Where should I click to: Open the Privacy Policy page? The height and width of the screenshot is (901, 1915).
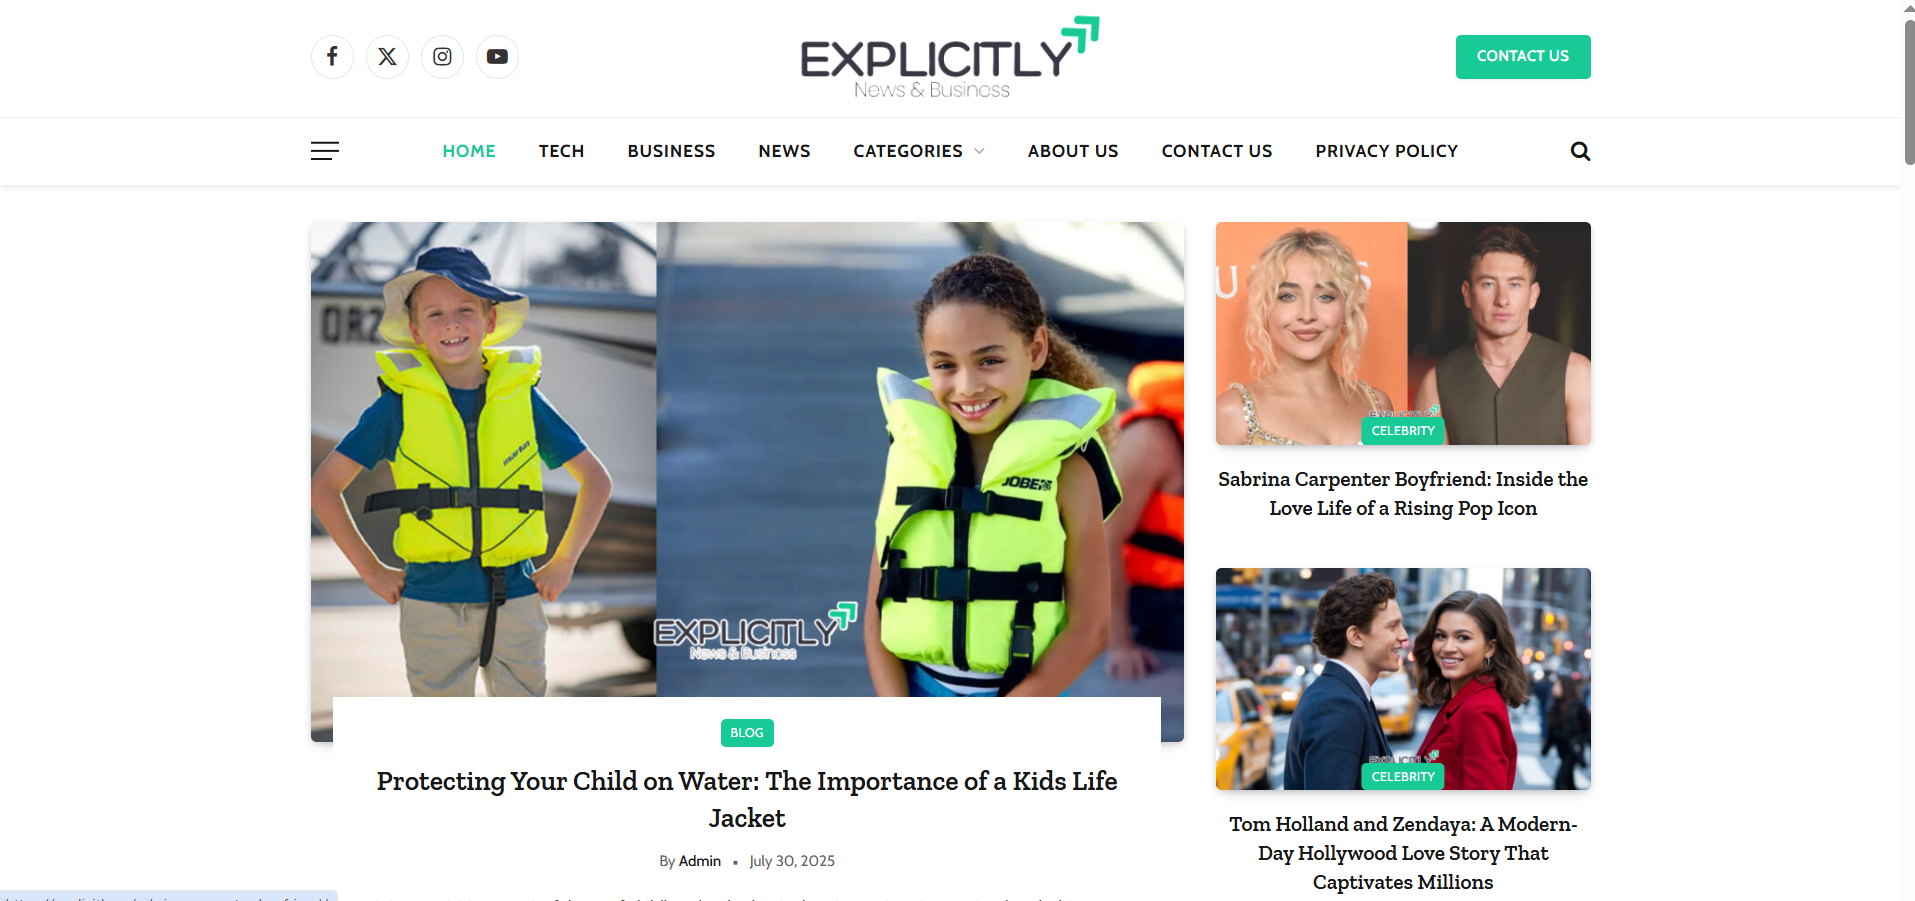1386,151
